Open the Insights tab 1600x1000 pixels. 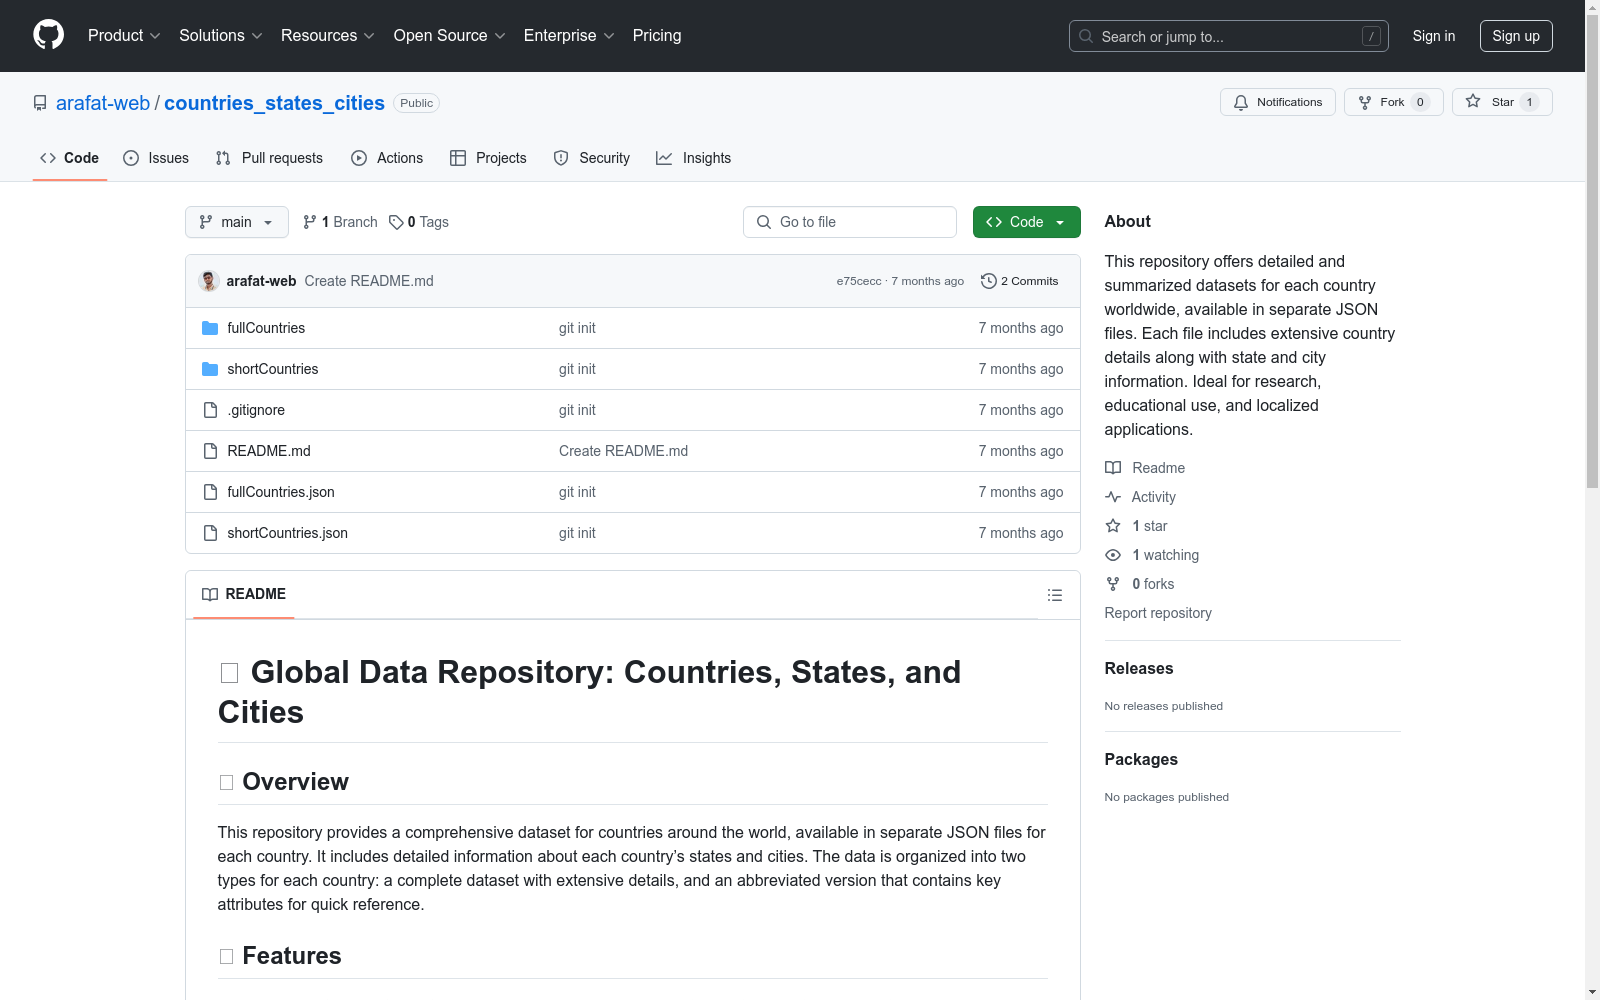[693, 158]
